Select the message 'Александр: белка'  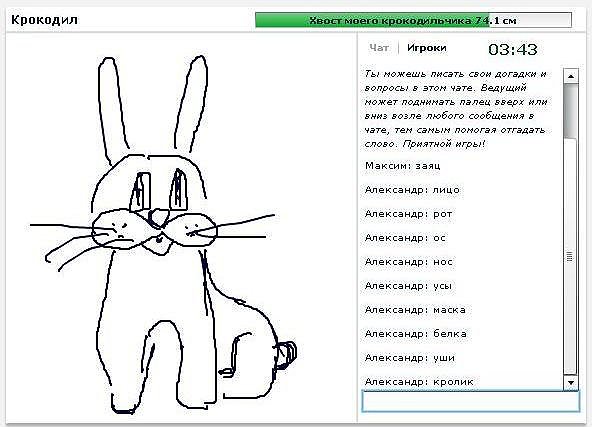point(416,334)
